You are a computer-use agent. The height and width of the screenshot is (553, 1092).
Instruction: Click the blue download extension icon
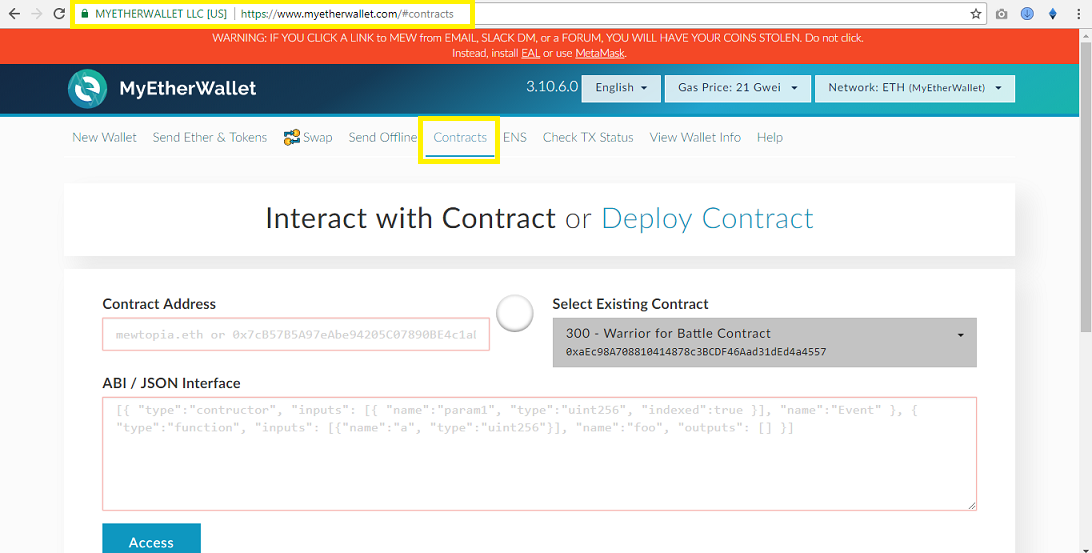click(x=1027, y=14)
